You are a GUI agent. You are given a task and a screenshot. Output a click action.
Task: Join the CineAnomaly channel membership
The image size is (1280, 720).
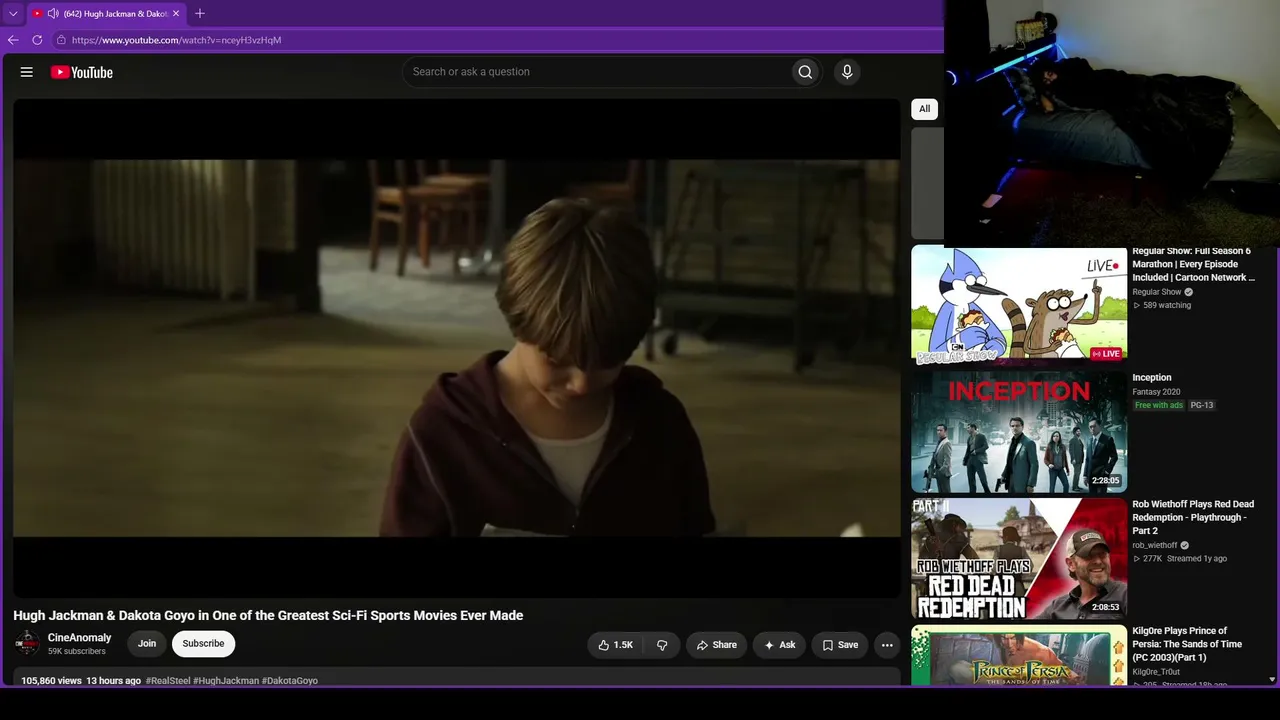[147, 644]
